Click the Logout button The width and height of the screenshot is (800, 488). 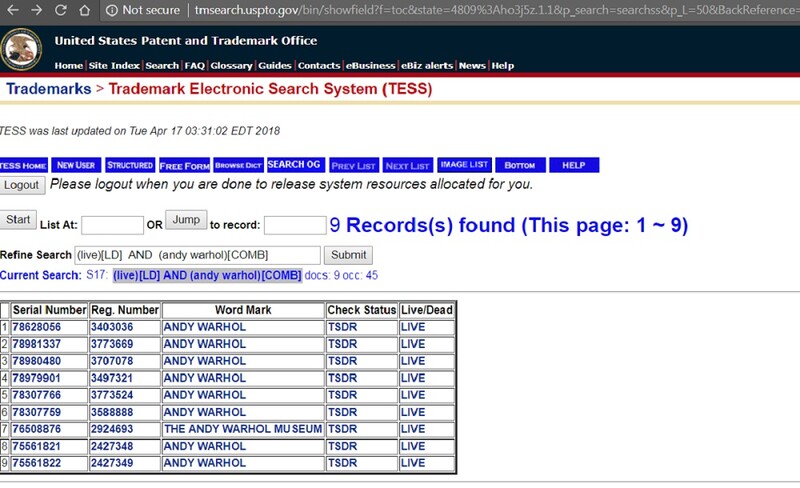tap(22, 185)
